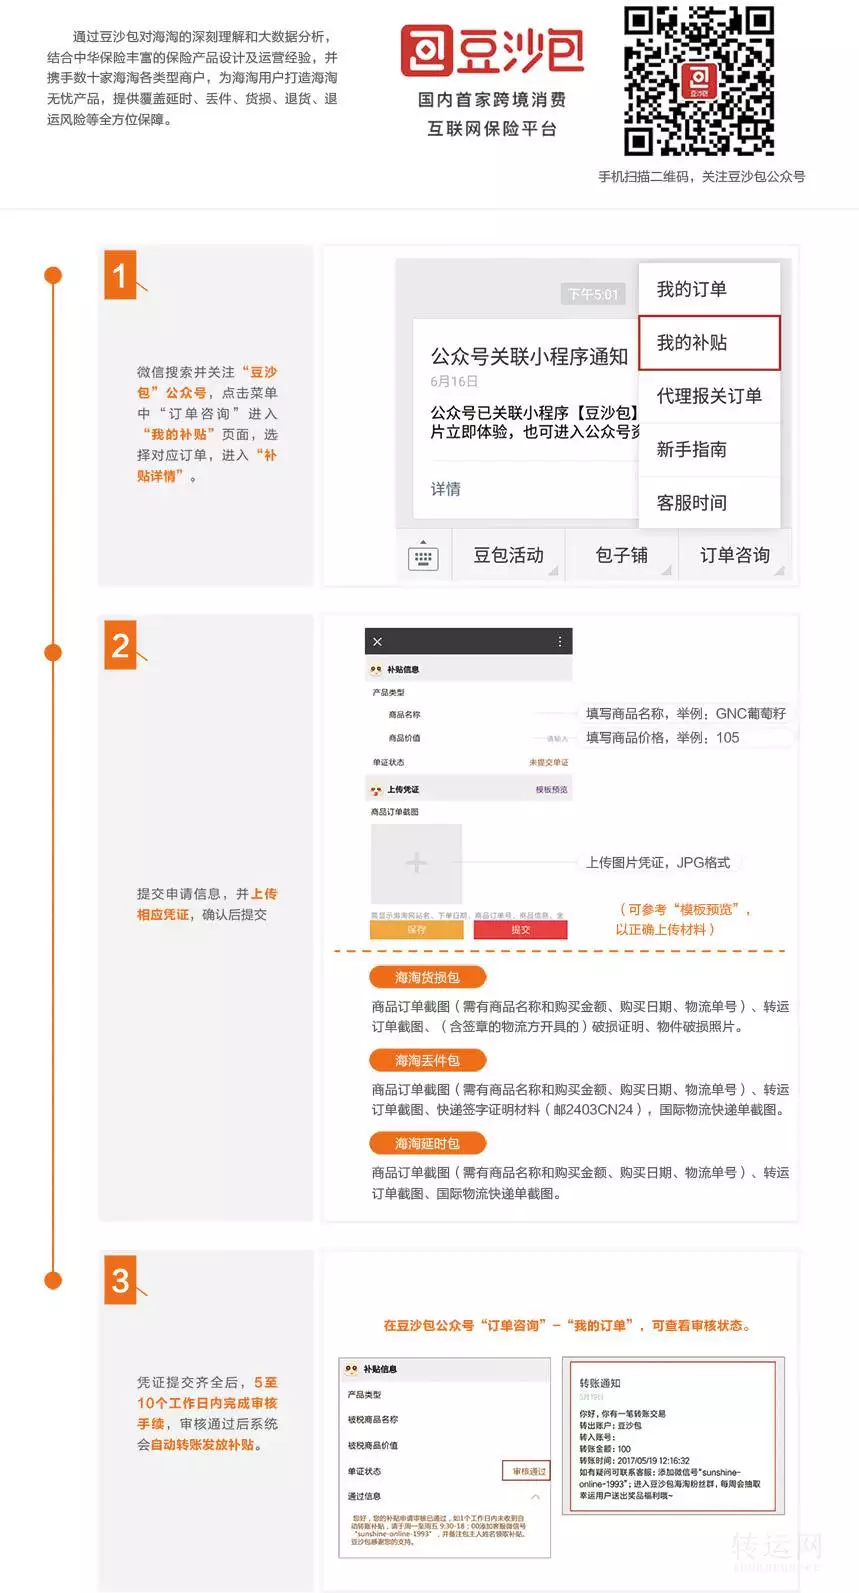Screen dimensions: 859x1593
Task: Click the 公众号关联小程序通知 title
Action: pos(529,356)
